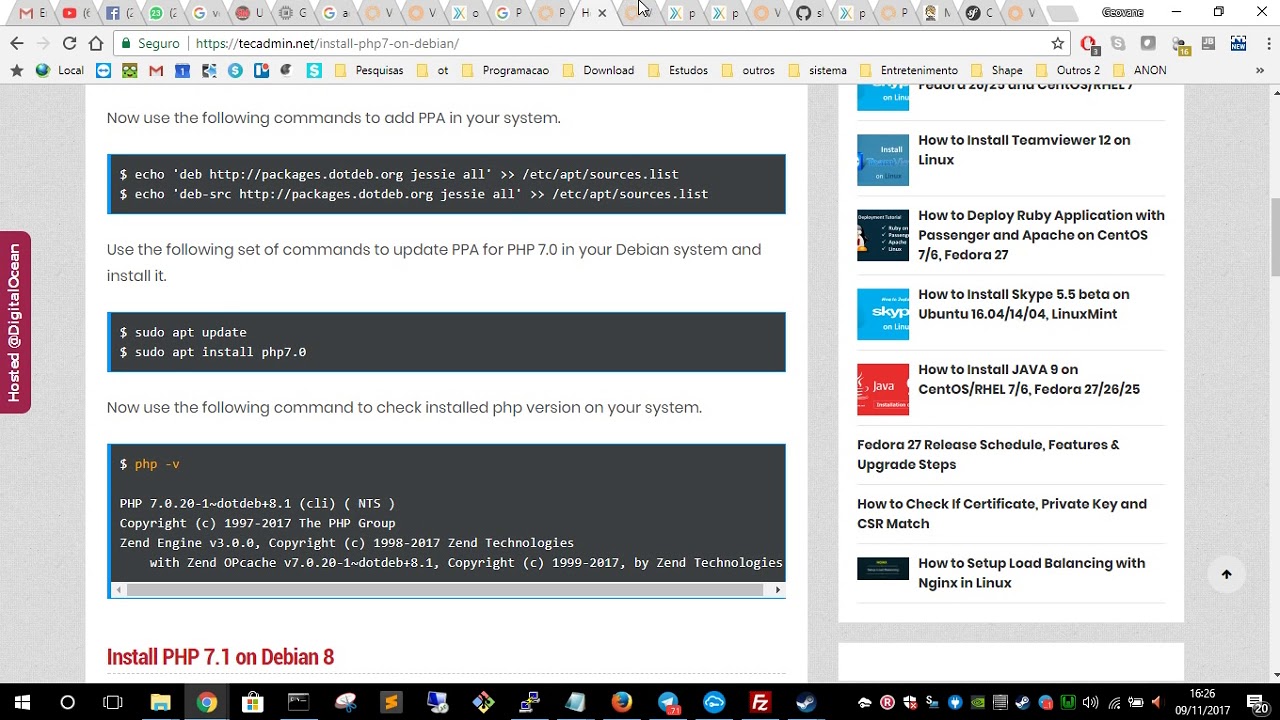Bookmark this page with star icon
This screenshot has height=720, width=1280.
tap(1057, 43)
